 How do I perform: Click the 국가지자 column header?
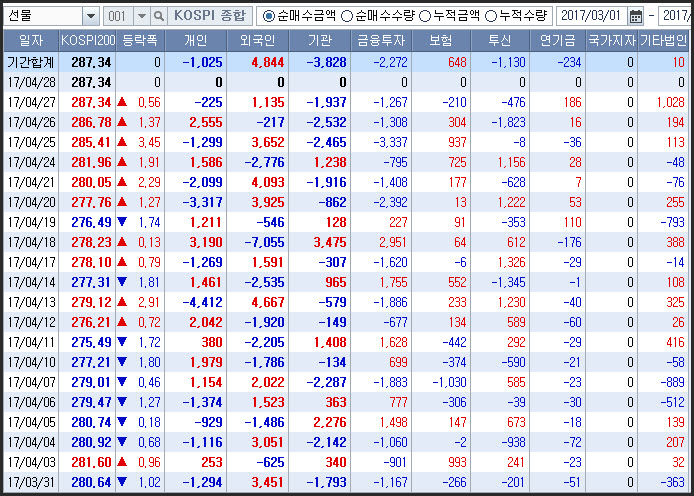[x=612, y=41]
